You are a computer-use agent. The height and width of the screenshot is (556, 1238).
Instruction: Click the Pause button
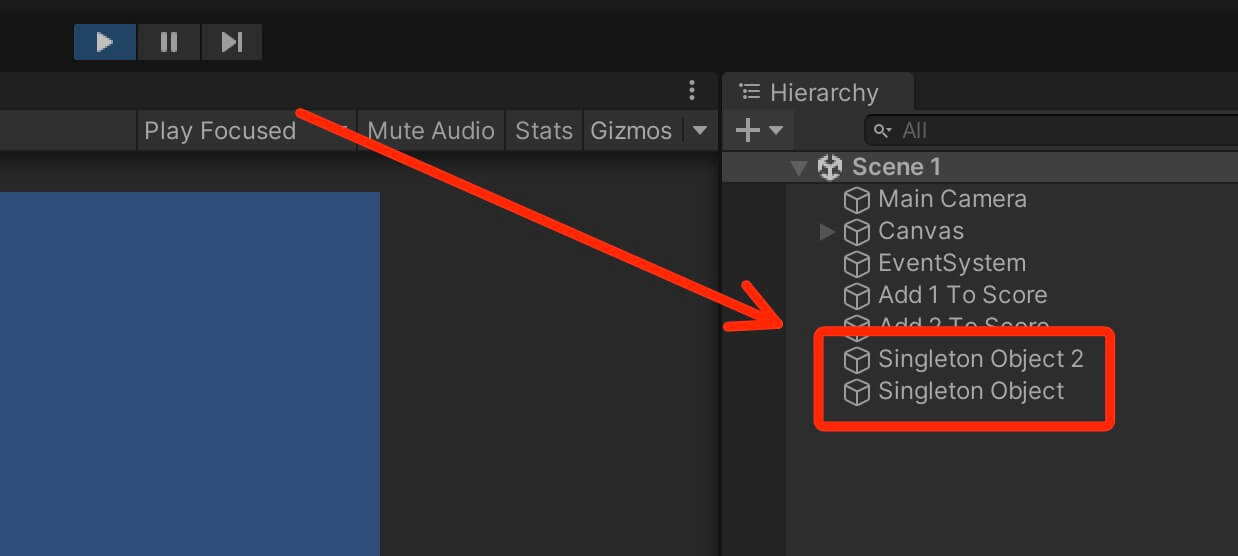click(x=168, y=42)
